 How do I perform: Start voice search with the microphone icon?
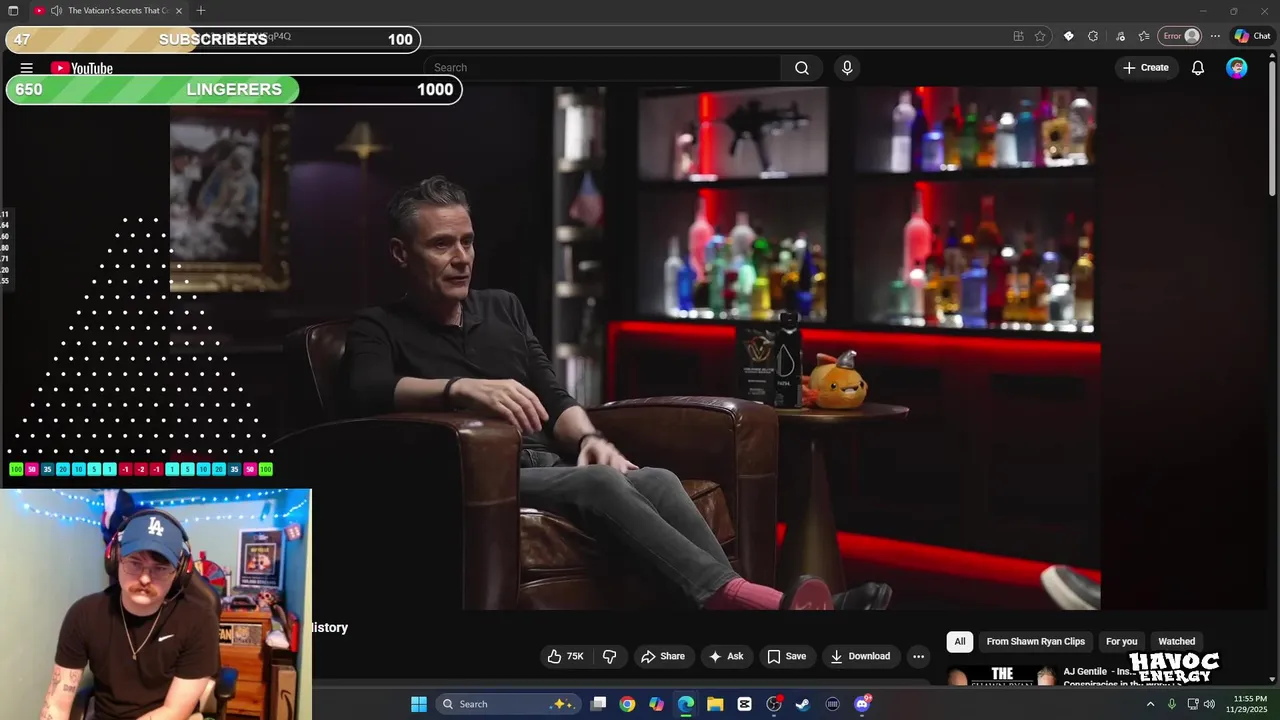[847, 68]
